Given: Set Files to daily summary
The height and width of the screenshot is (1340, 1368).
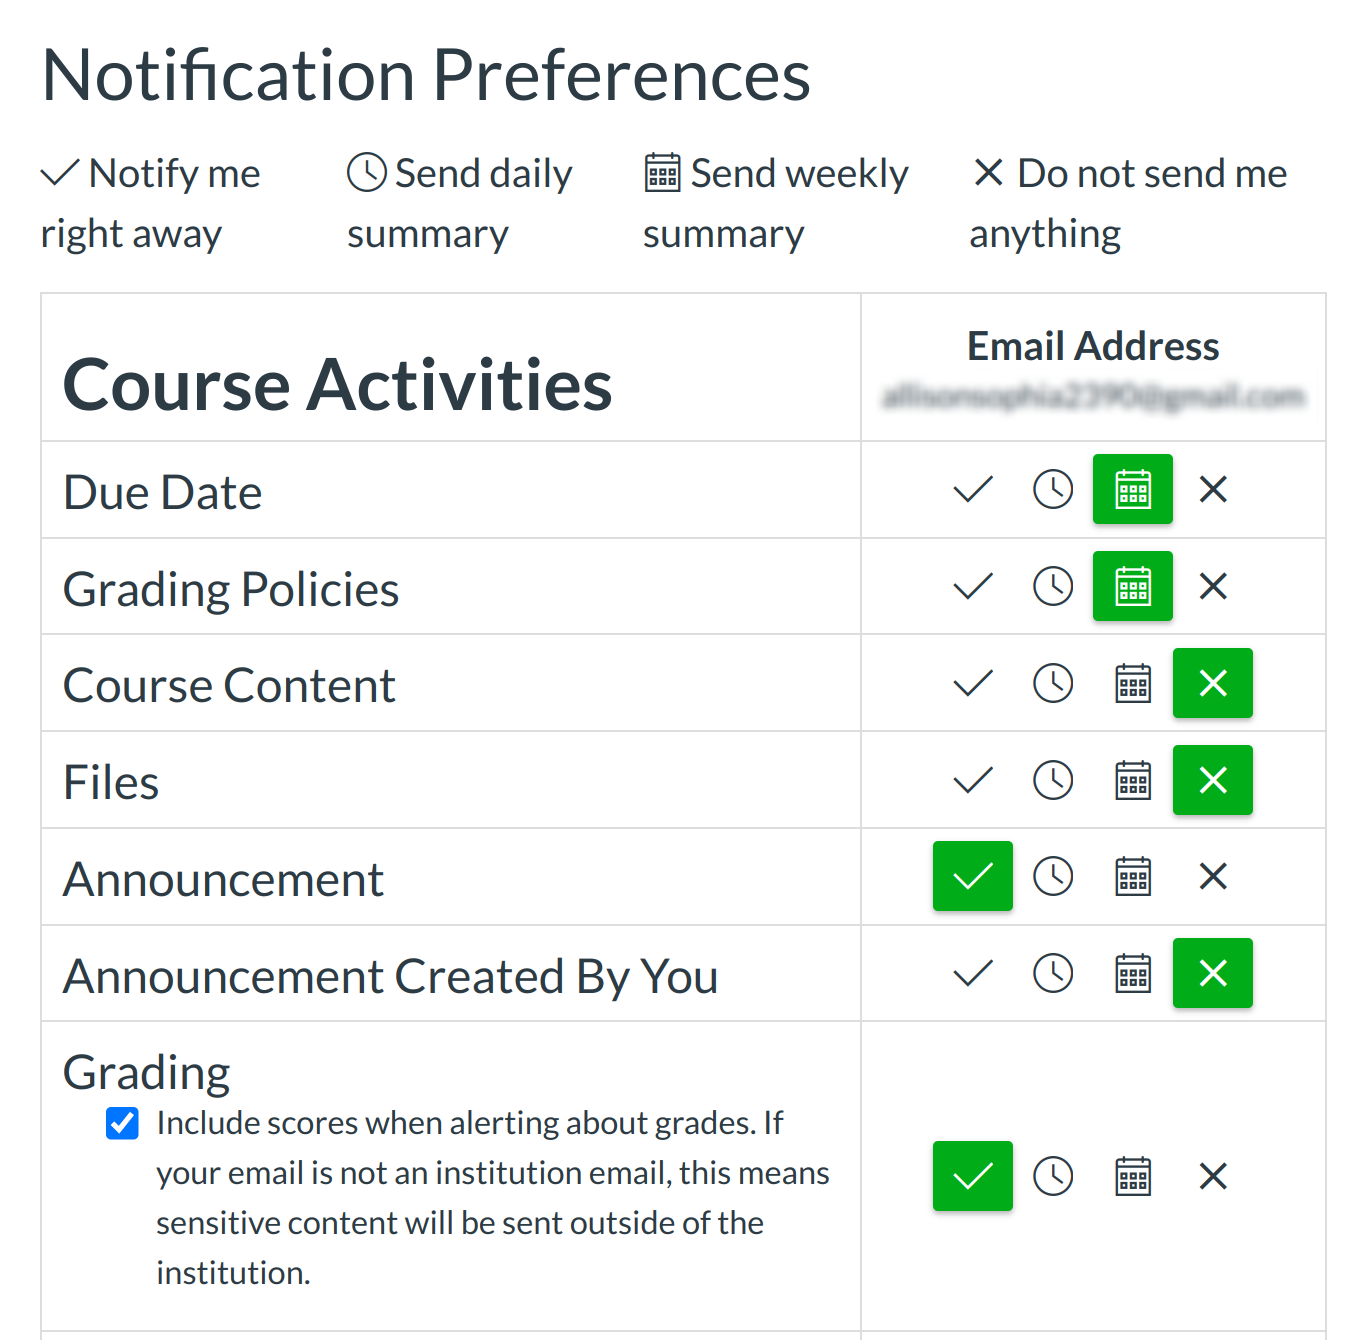Looking at the screenshot, I should (1053, 781).
